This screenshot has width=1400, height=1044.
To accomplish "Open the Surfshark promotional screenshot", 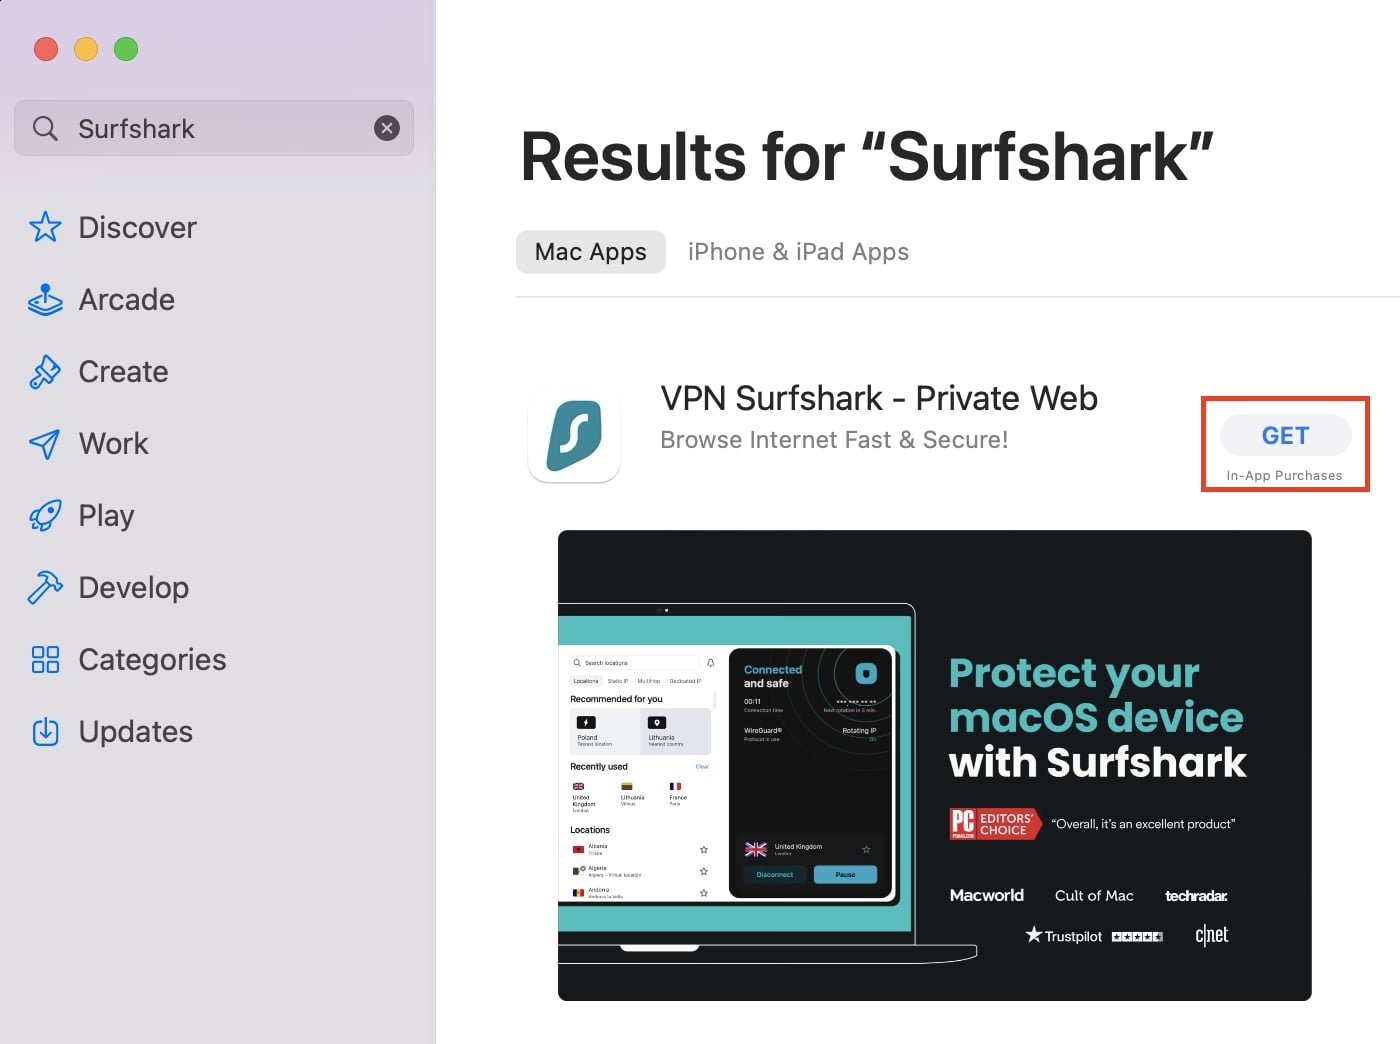I will pos(934,765).
